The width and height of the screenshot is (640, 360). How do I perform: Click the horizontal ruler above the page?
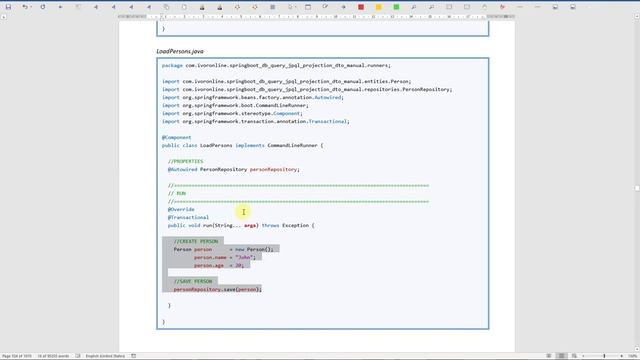(316, 17)
